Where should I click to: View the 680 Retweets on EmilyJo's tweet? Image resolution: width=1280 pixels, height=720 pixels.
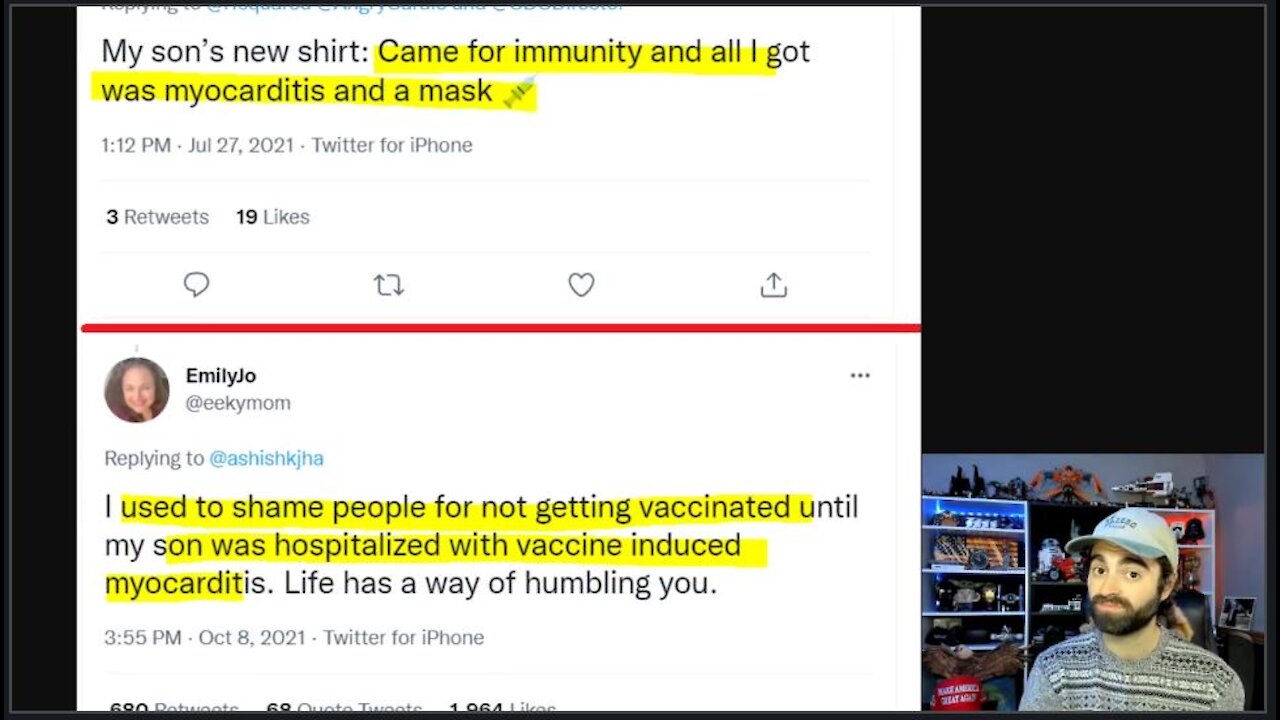click(173, 709)
